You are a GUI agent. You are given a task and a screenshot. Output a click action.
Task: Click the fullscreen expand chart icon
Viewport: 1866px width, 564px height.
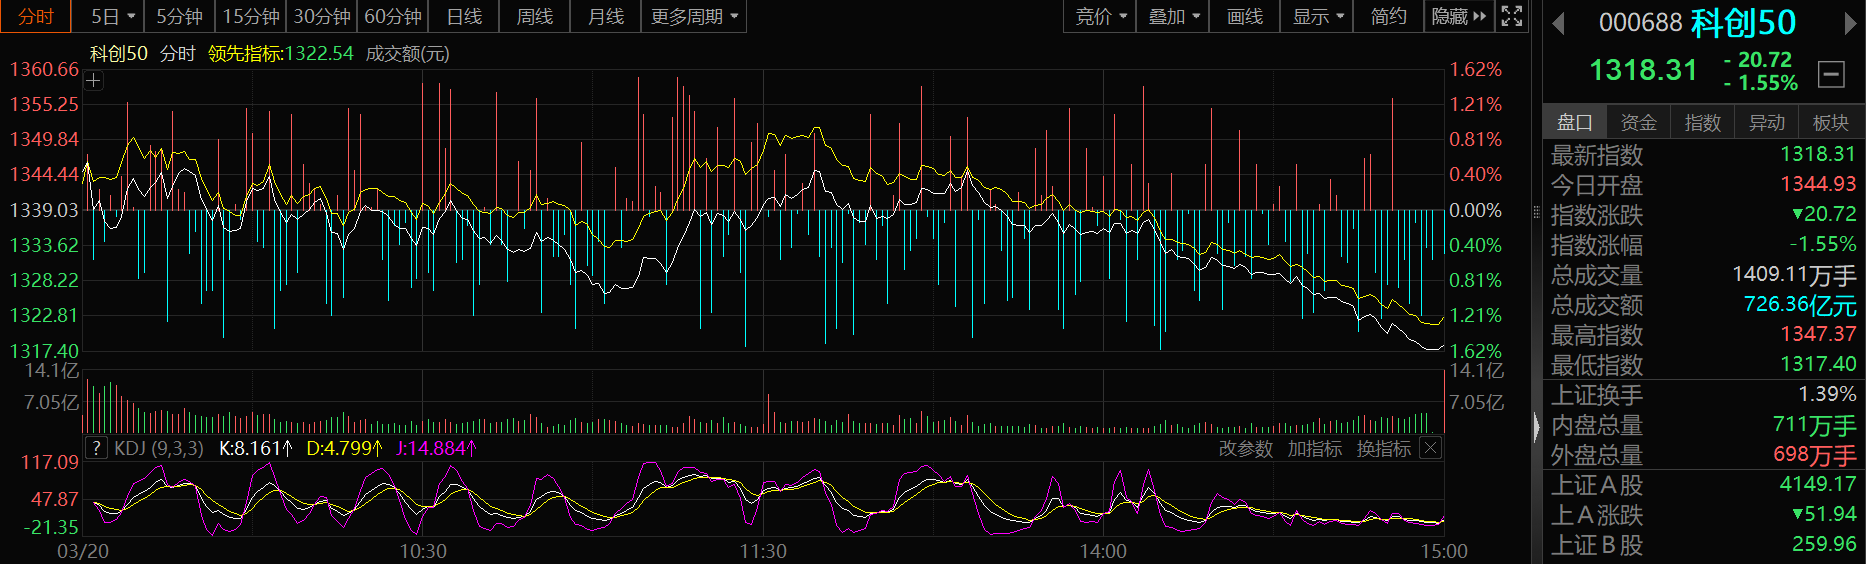1512,16
